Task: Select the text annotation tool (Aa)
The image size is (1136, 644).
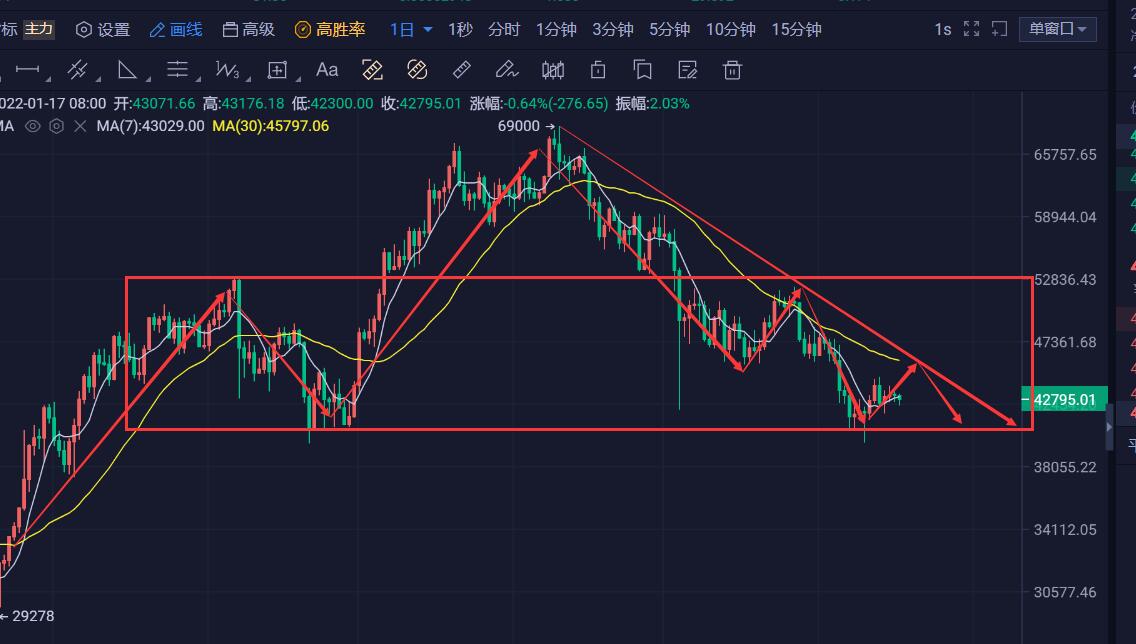Action: (x=327, y=70)
